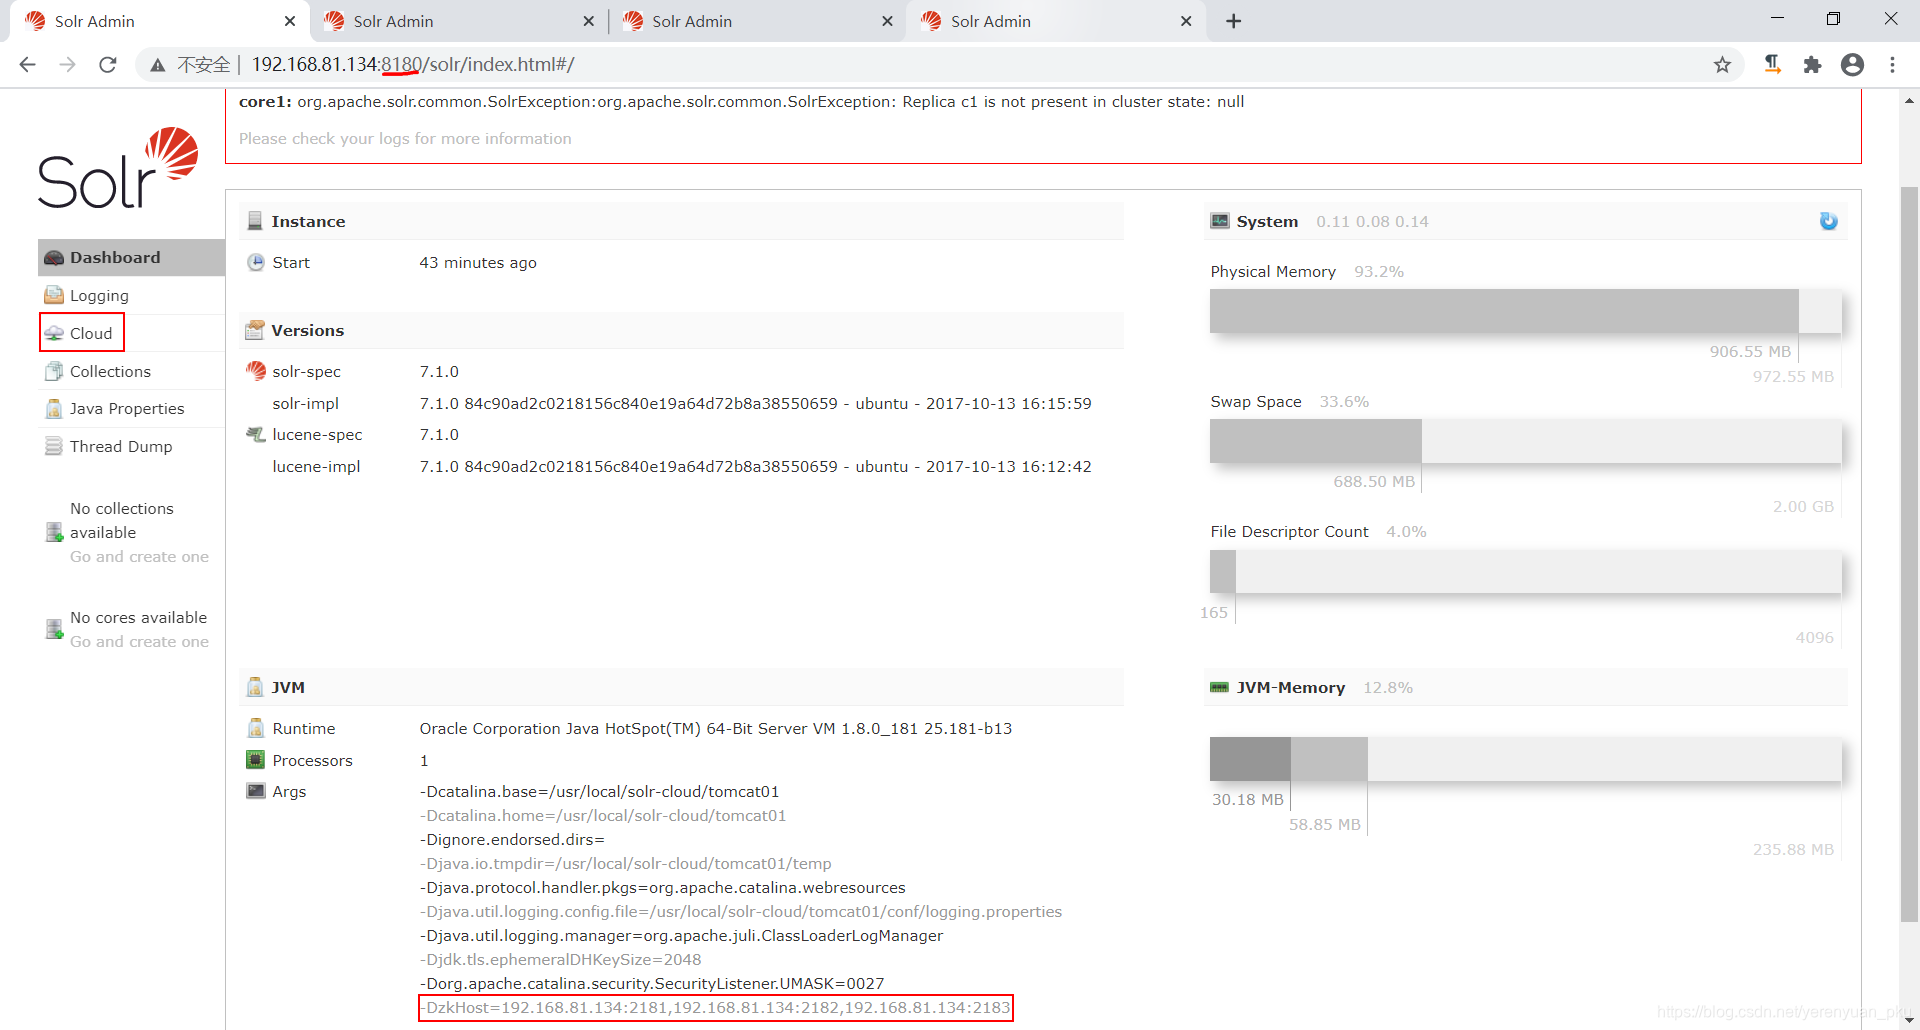
Task: Click the Runtime Oracle Java HotSpot value
Action: point(716,728)
